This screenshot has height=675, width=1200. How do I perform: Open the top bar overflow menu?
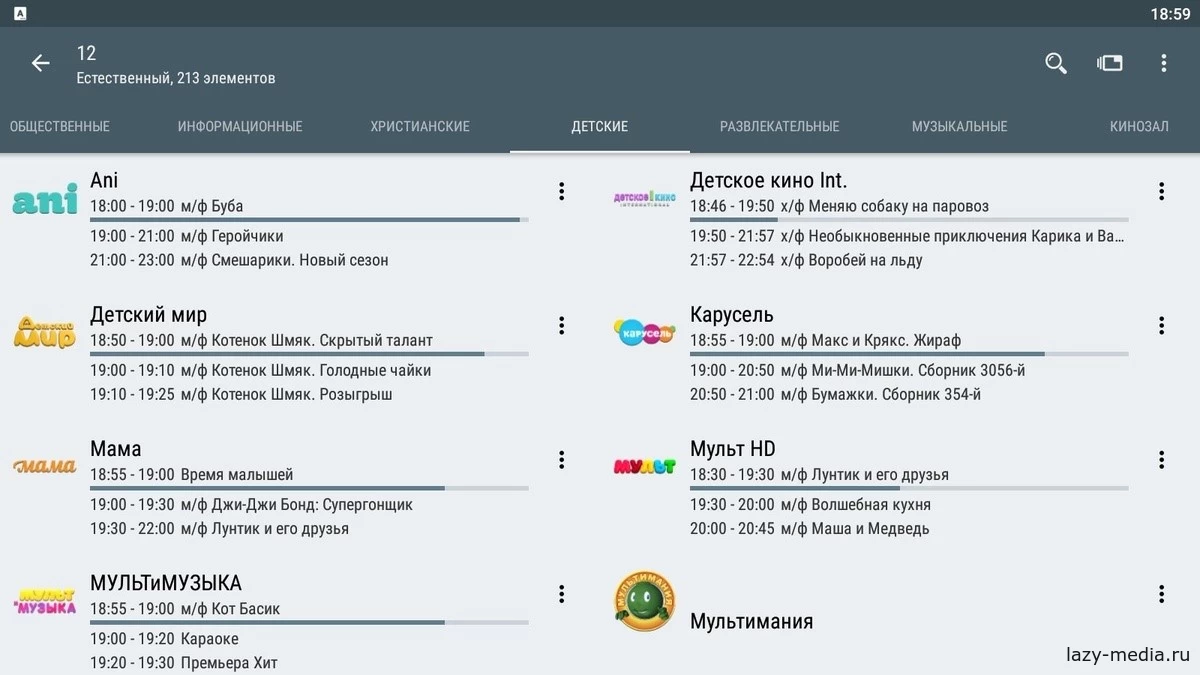1163,63
